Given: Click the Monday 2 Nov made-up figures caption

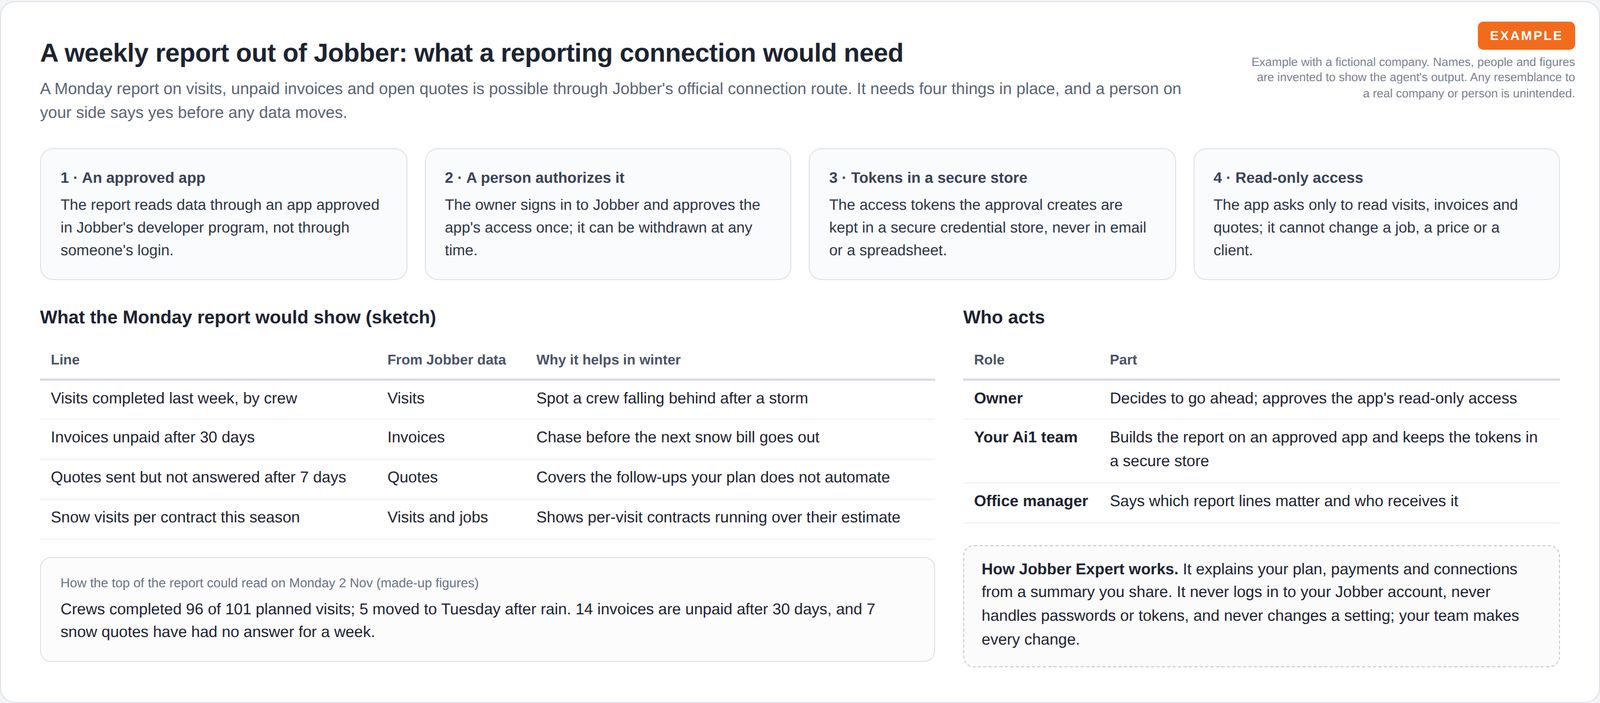Looking at the screenshot, I should 269,583.
